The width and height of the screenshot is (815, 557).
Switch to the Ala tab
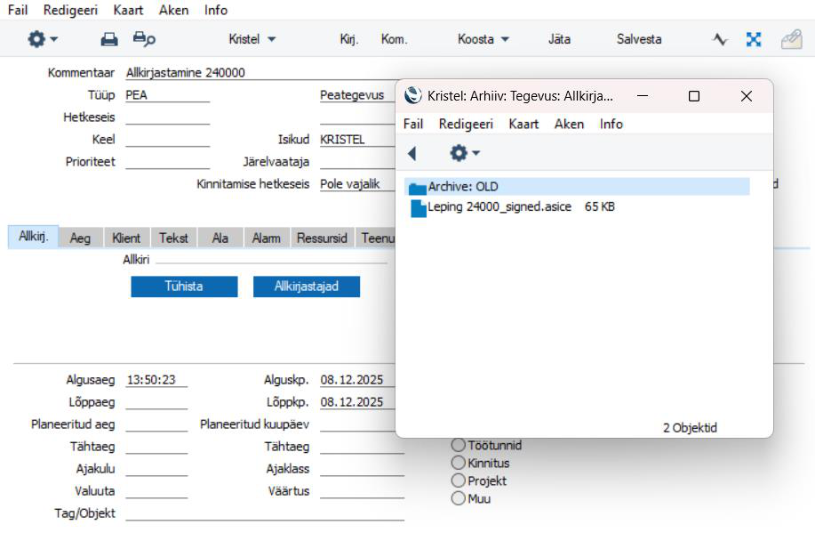click(220, 238)
